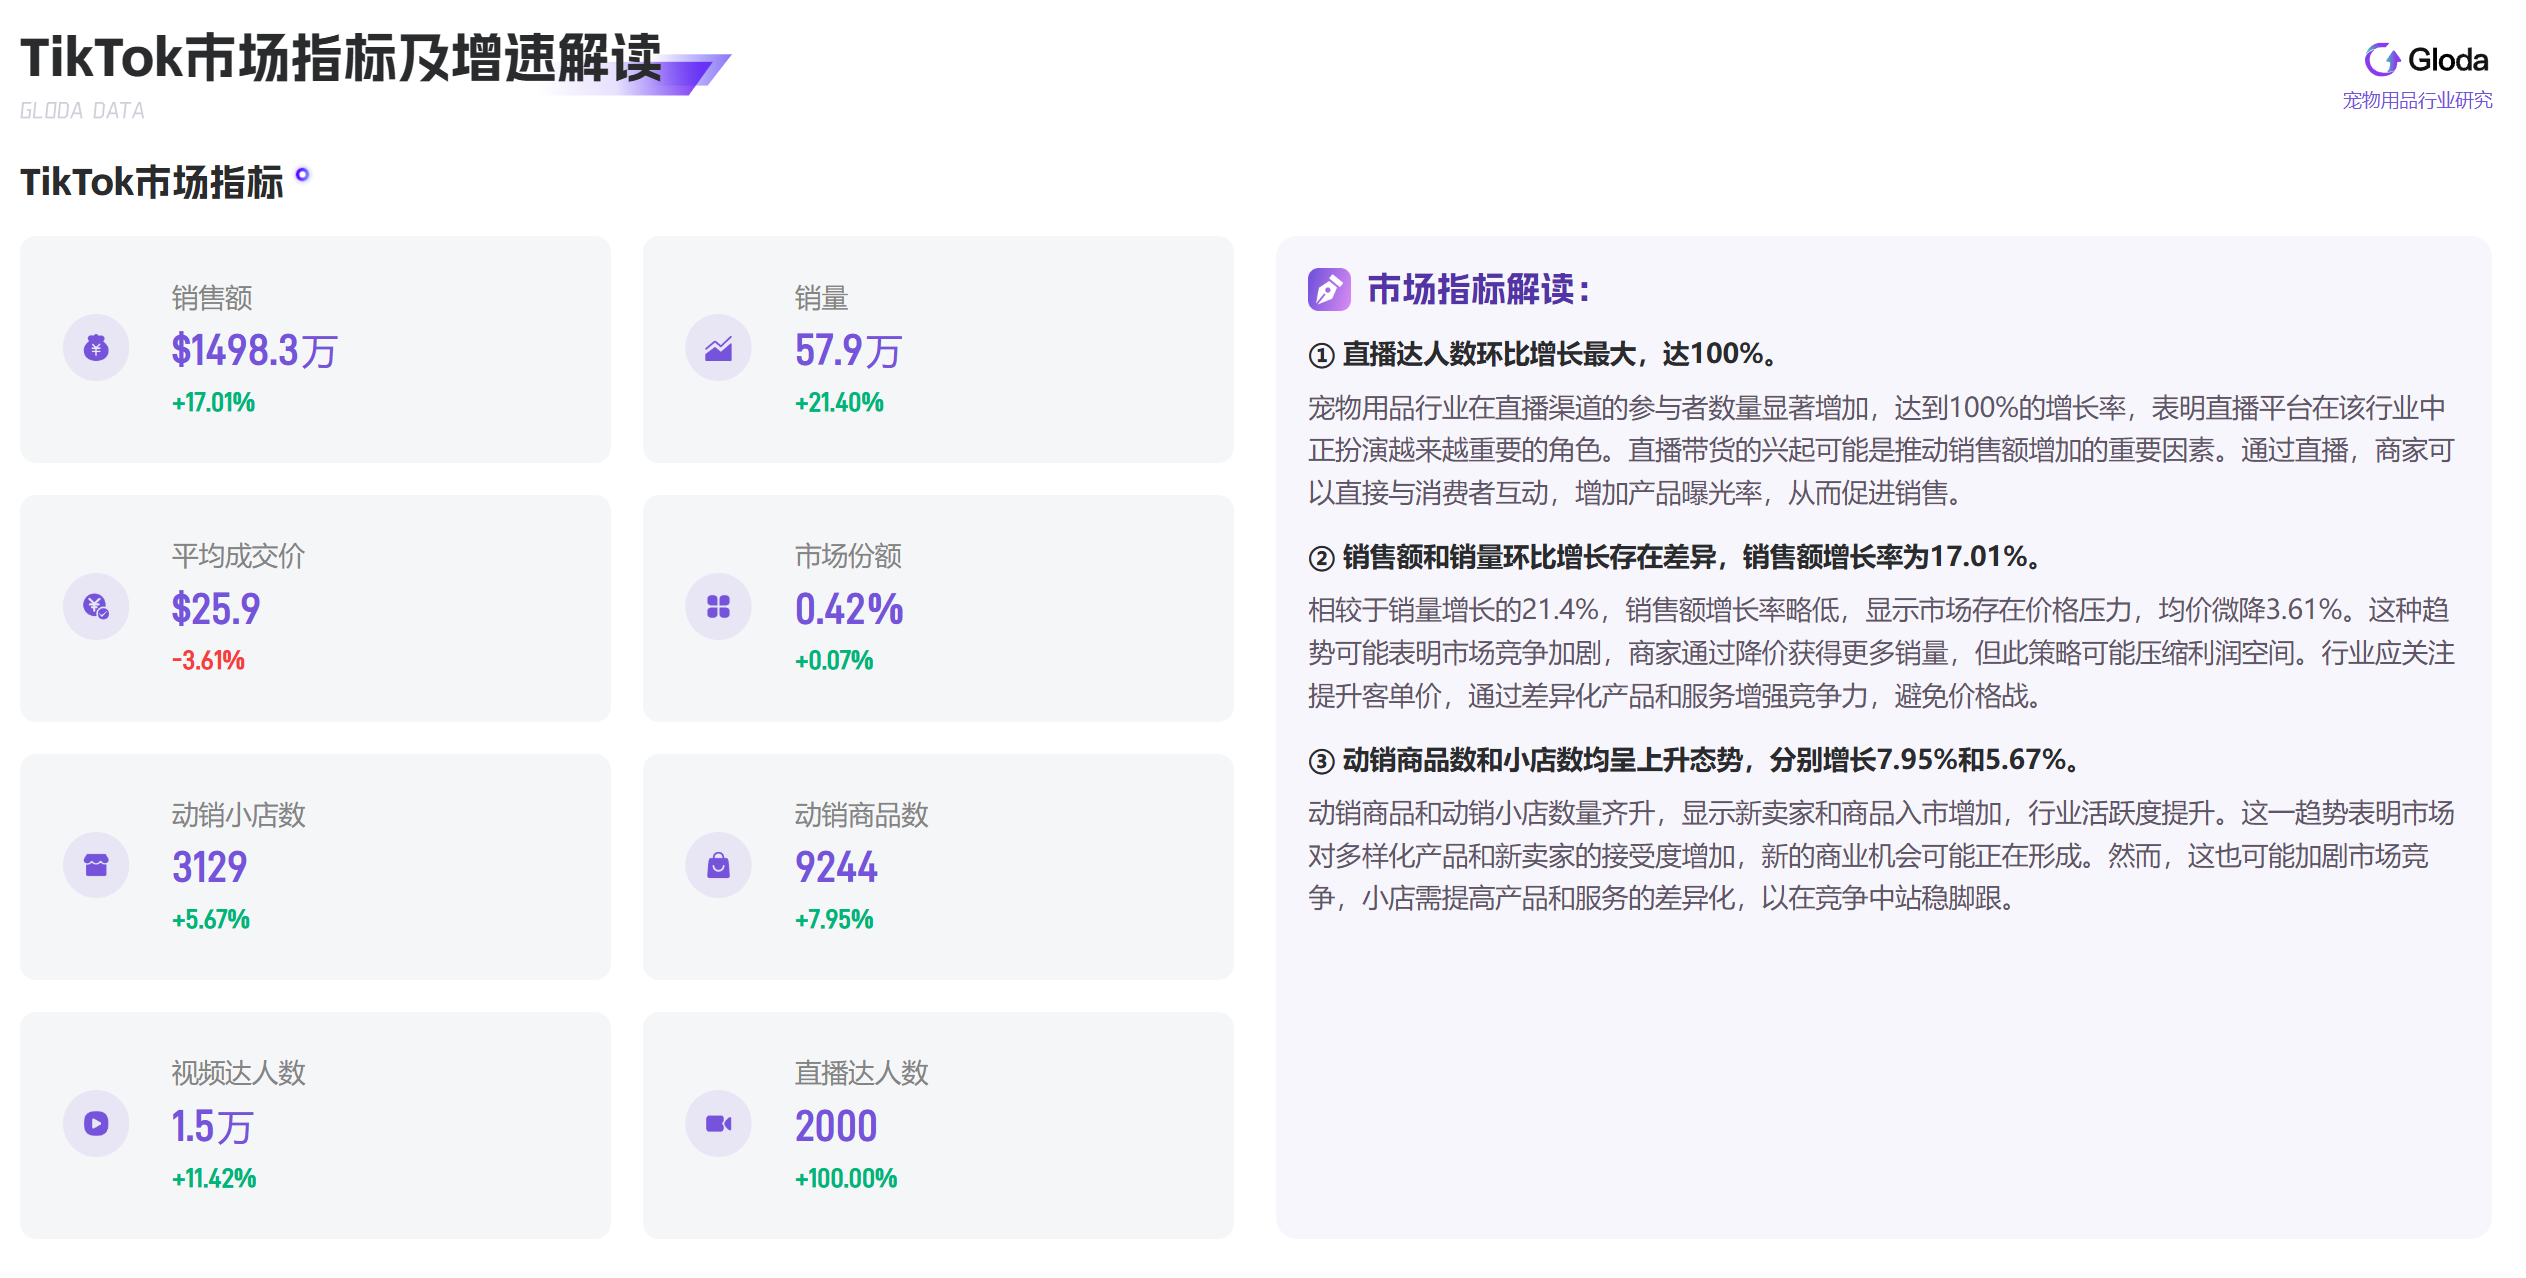Click the +7.95% growth figure

click(834, 919)
